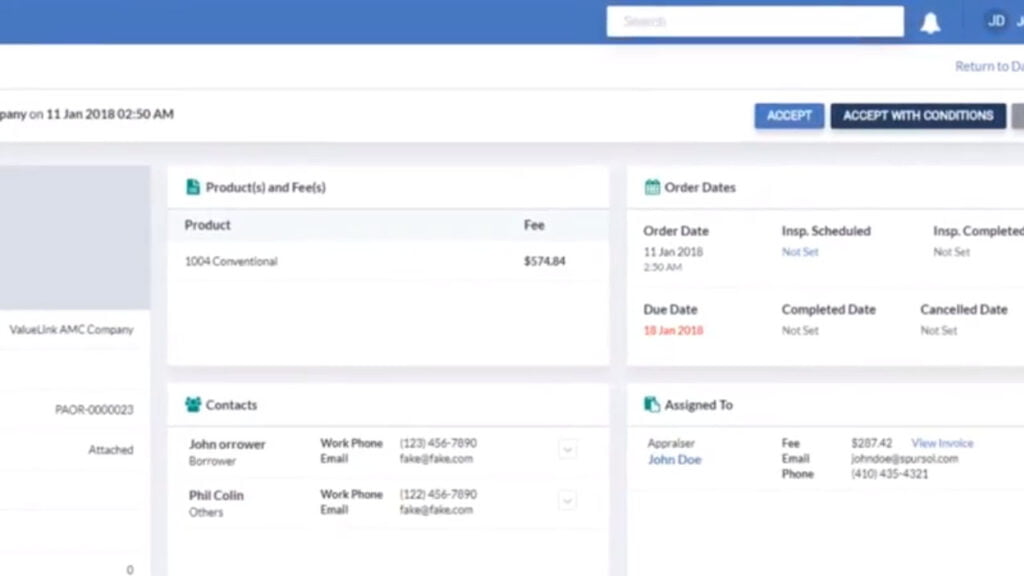Follow the Return to Dashboard link
The width and height of the screenshot is (1024, 576).
click(x=989, y=66)
